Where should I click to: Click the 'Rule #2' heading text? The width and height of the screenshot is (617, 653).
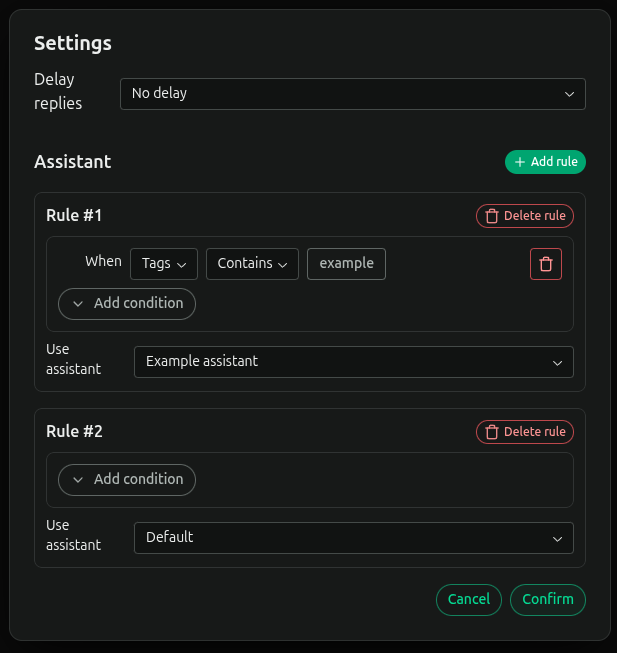74,431
